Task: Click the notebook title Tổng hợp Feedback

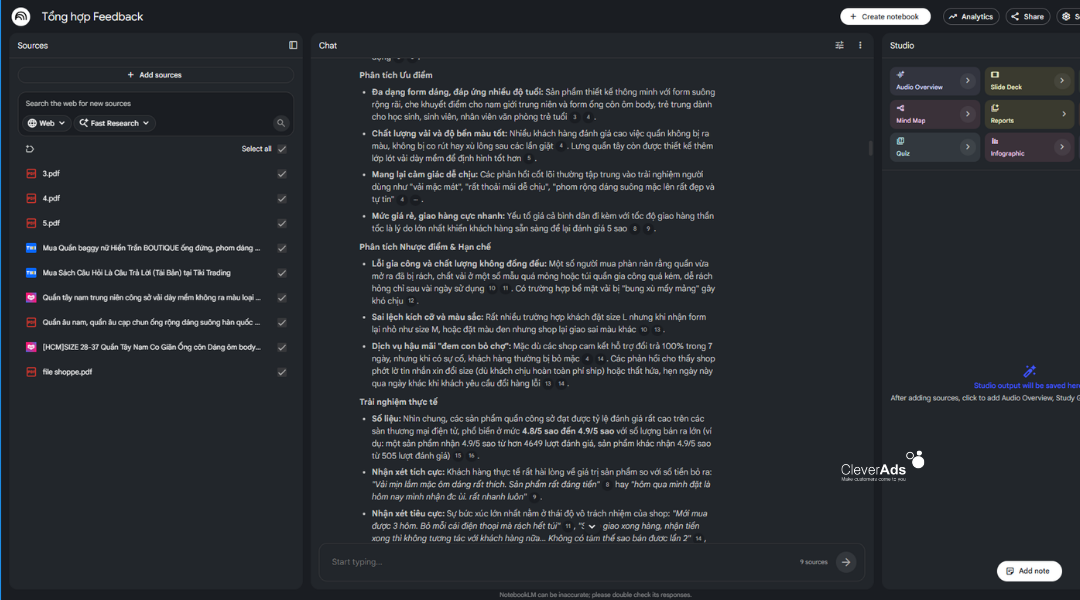Action: click(92, 17)
